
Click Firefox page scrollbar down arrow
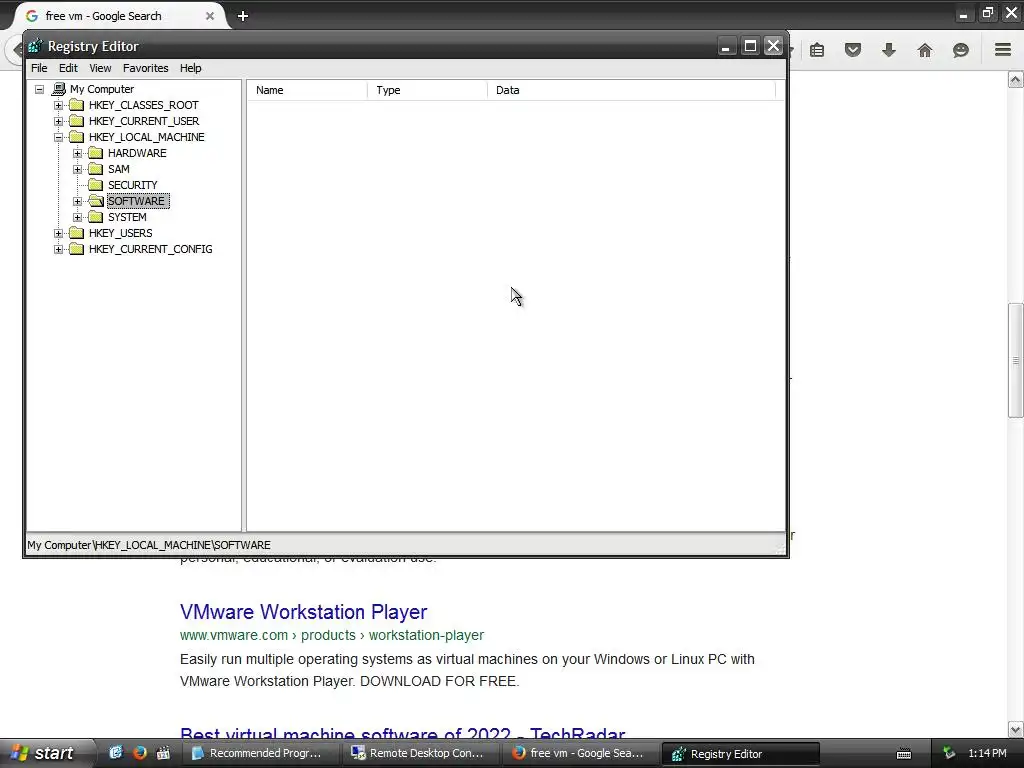click(1015, 729)
